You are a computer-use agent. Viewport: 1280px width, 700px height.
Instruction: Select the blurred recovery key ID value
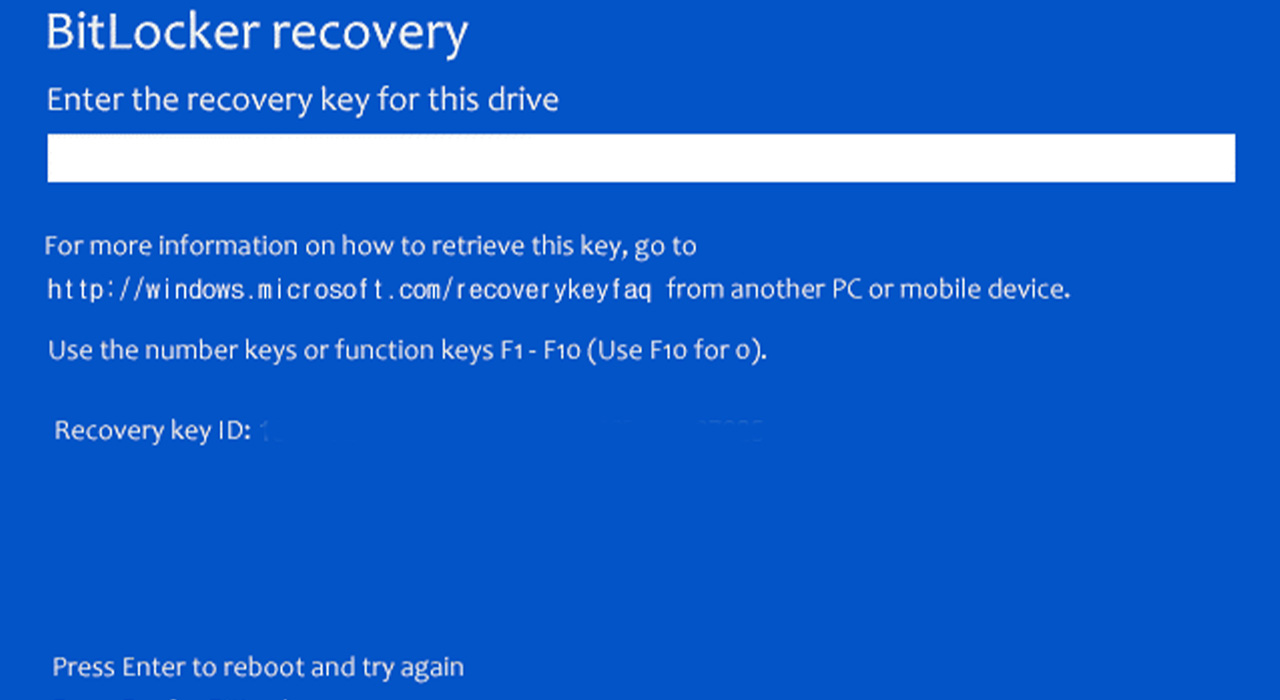[512, 432]
